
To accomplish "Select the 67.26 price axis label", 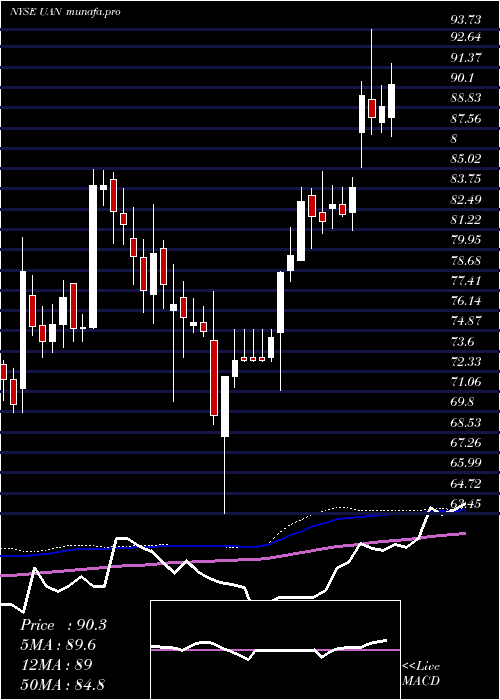I will pos(466,443).
